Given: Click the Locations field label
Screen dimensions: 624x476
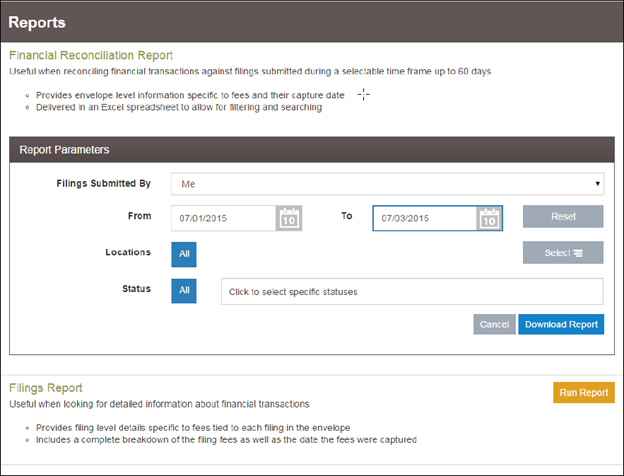Looking at the screenshot, I should 127,253.
